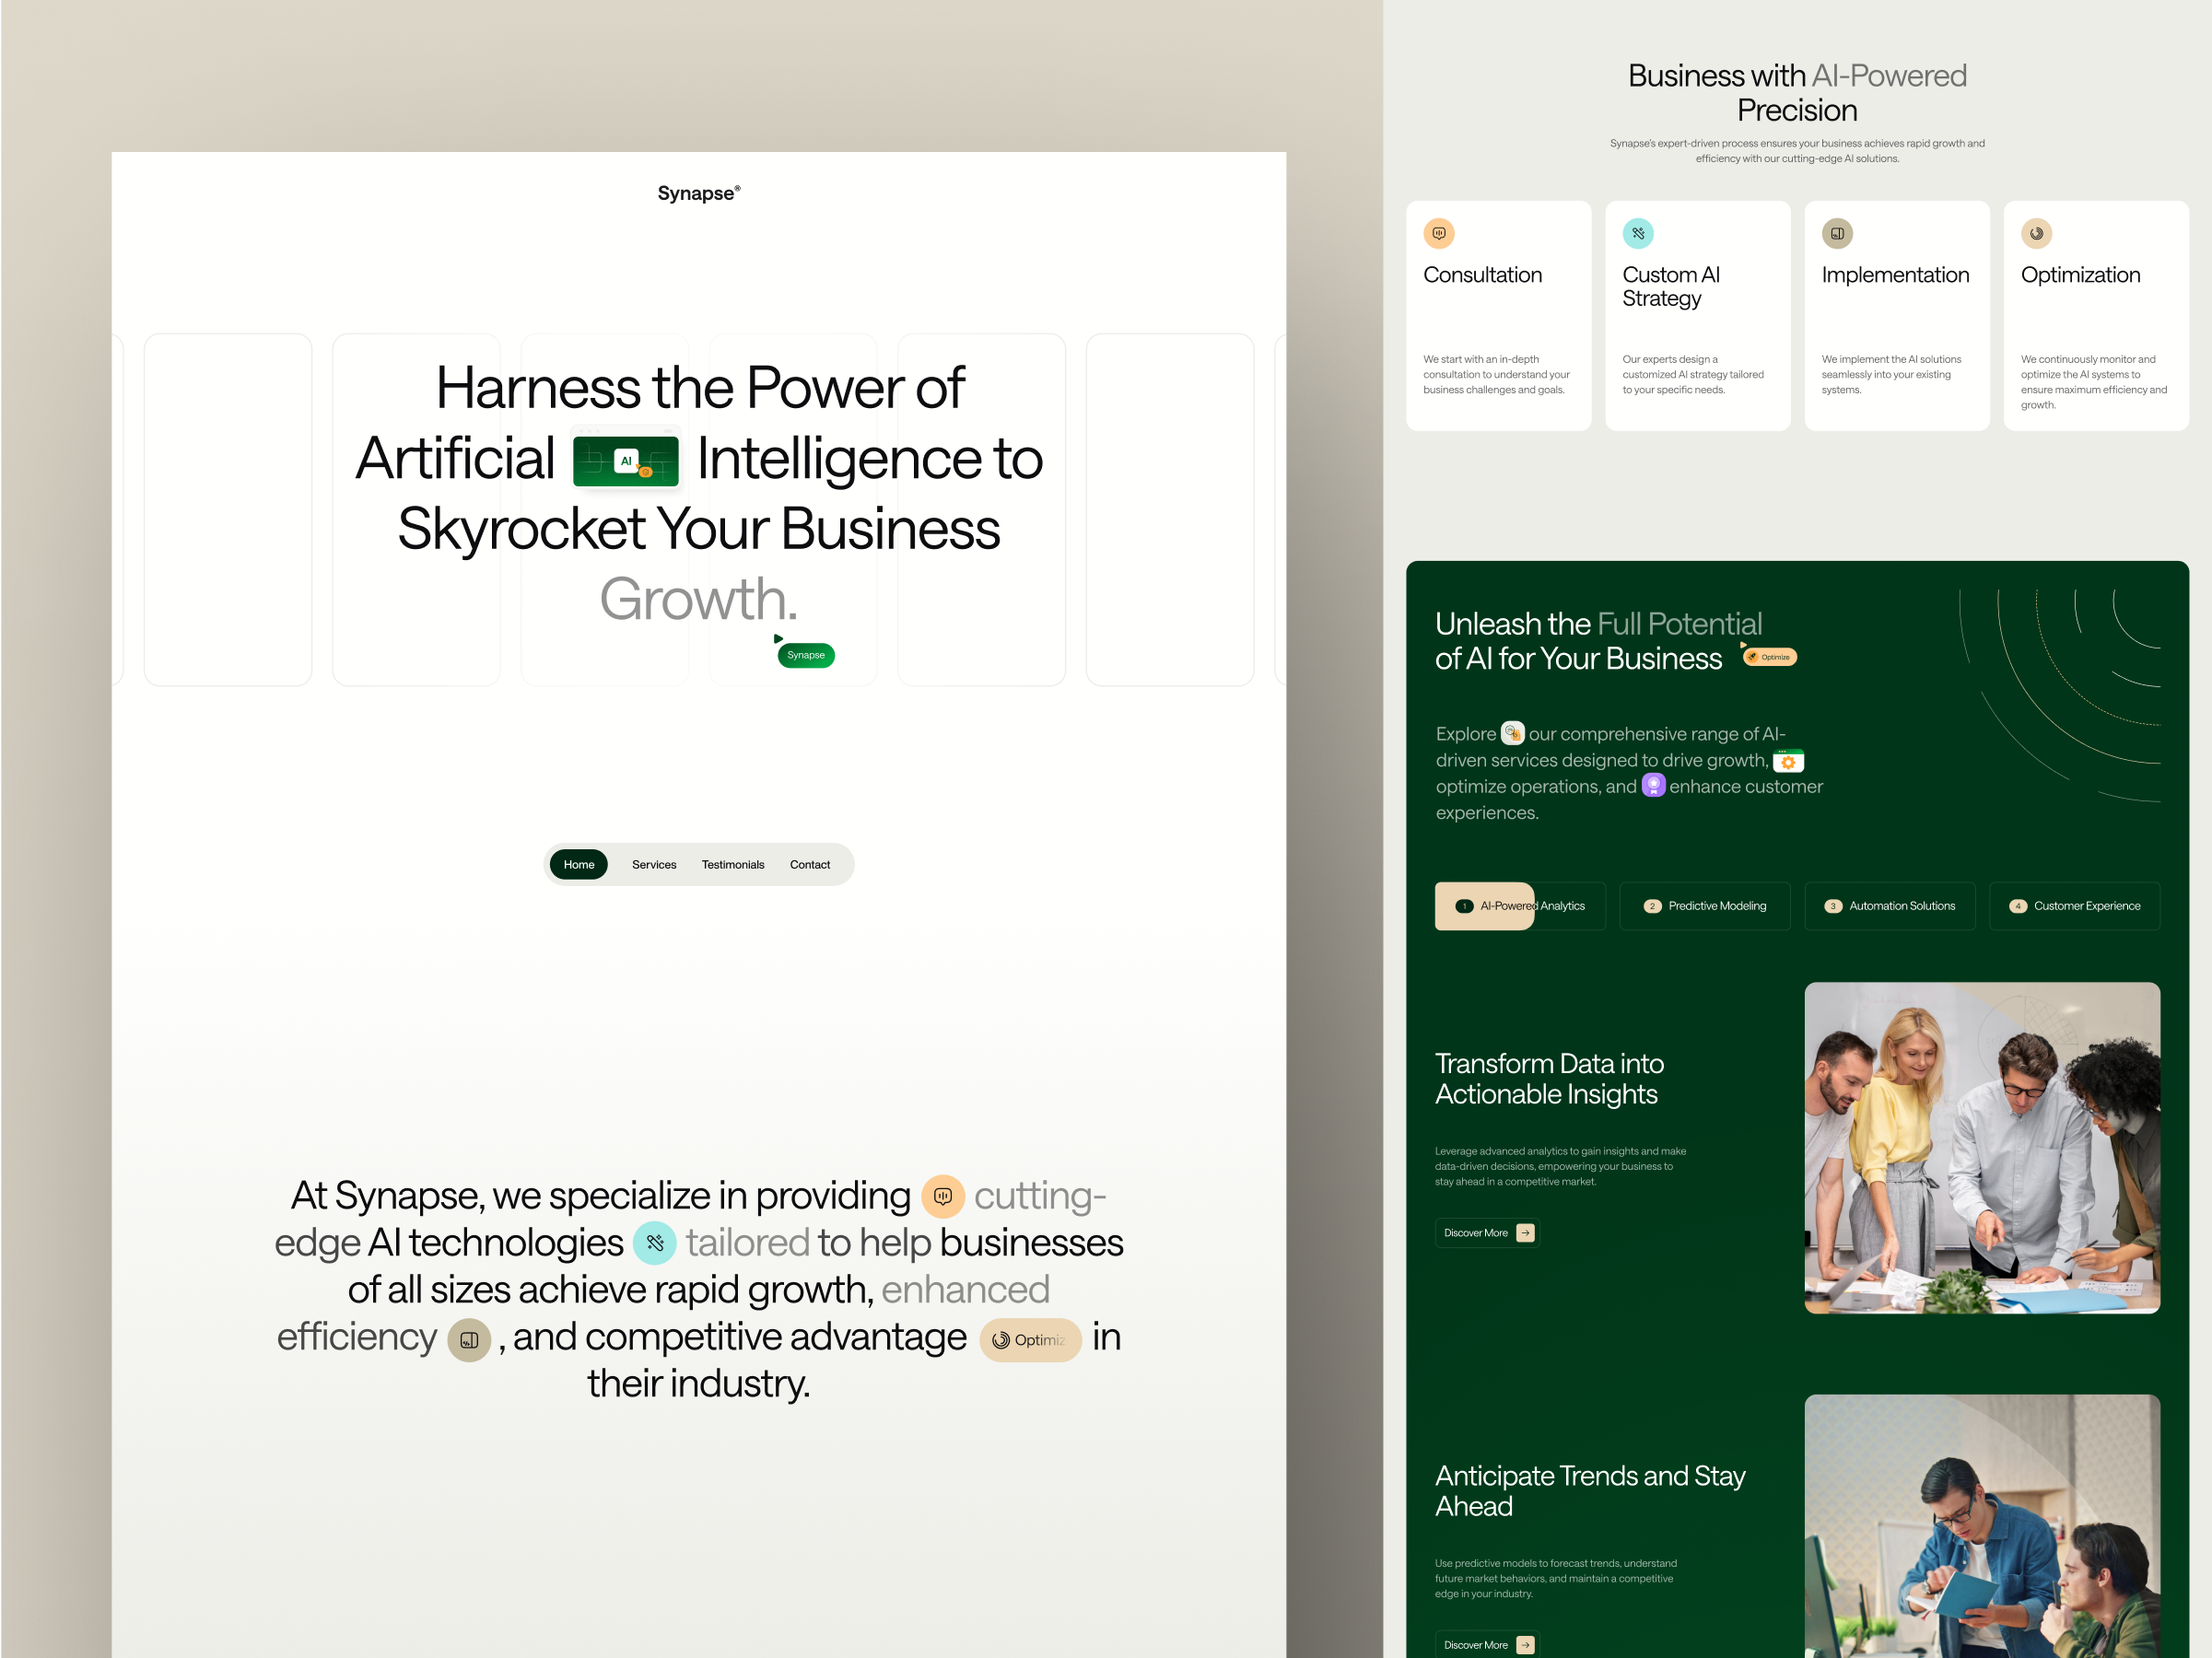Click the chart icon after 'efficiency'
The height and width of the screenshot is (1658, 2212).
tap(468, 1340)
